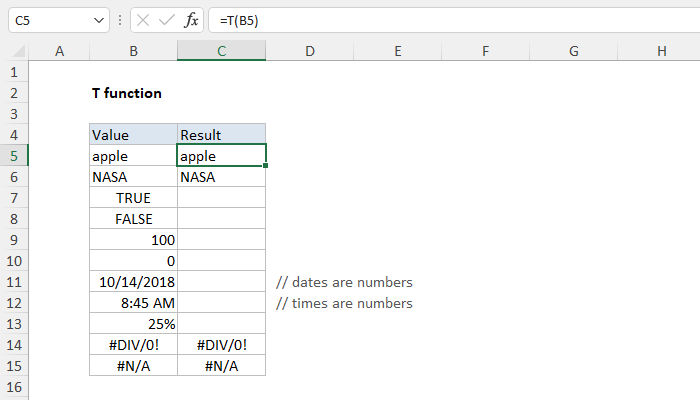The image size is (700, 400).
Task: Select row 15 header
Action: point(14,366)
